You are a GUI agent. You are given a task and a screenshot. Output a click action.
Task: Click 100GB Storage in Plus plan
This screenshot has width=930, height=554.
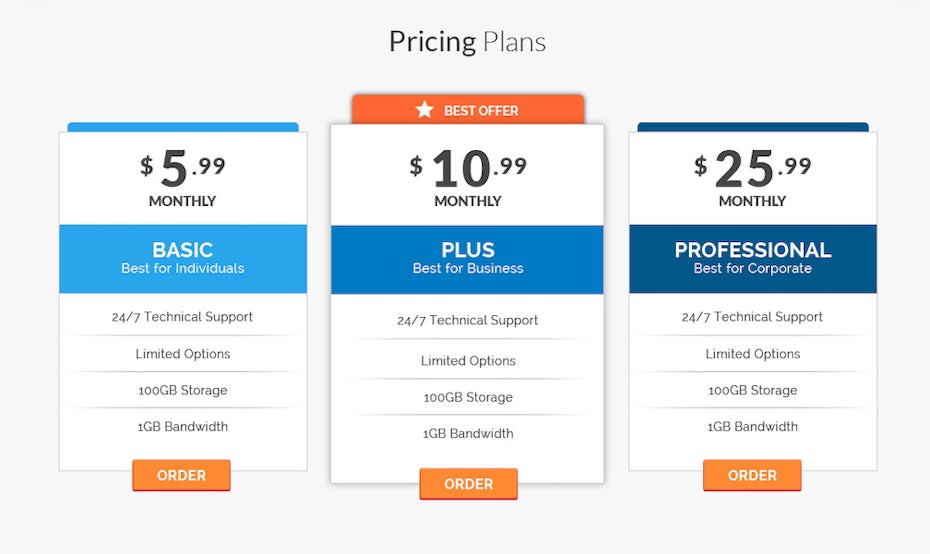(x=468, y=397)
